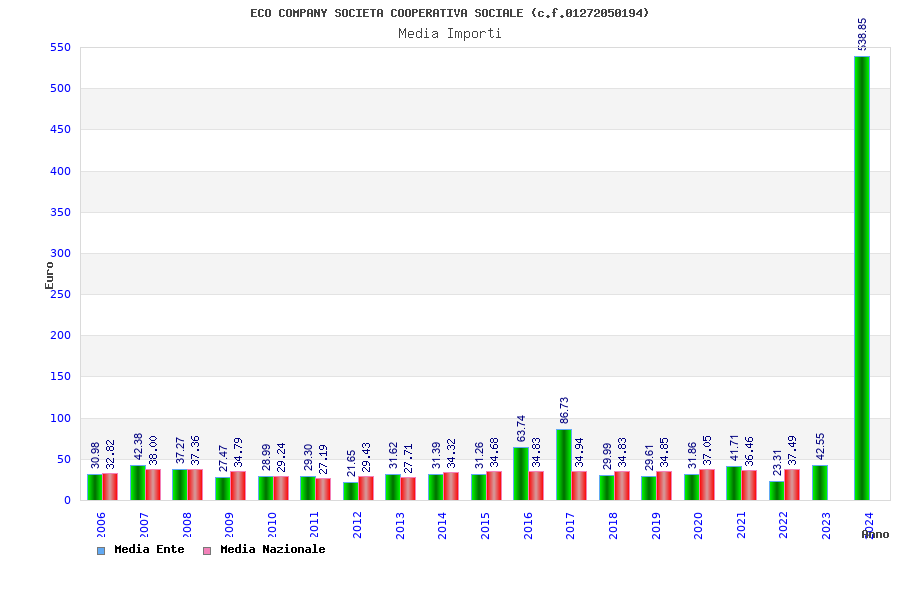Click the 550 y-axis tick label
The height and width of the screenshot is (600, 900).
tap(60, 47)
